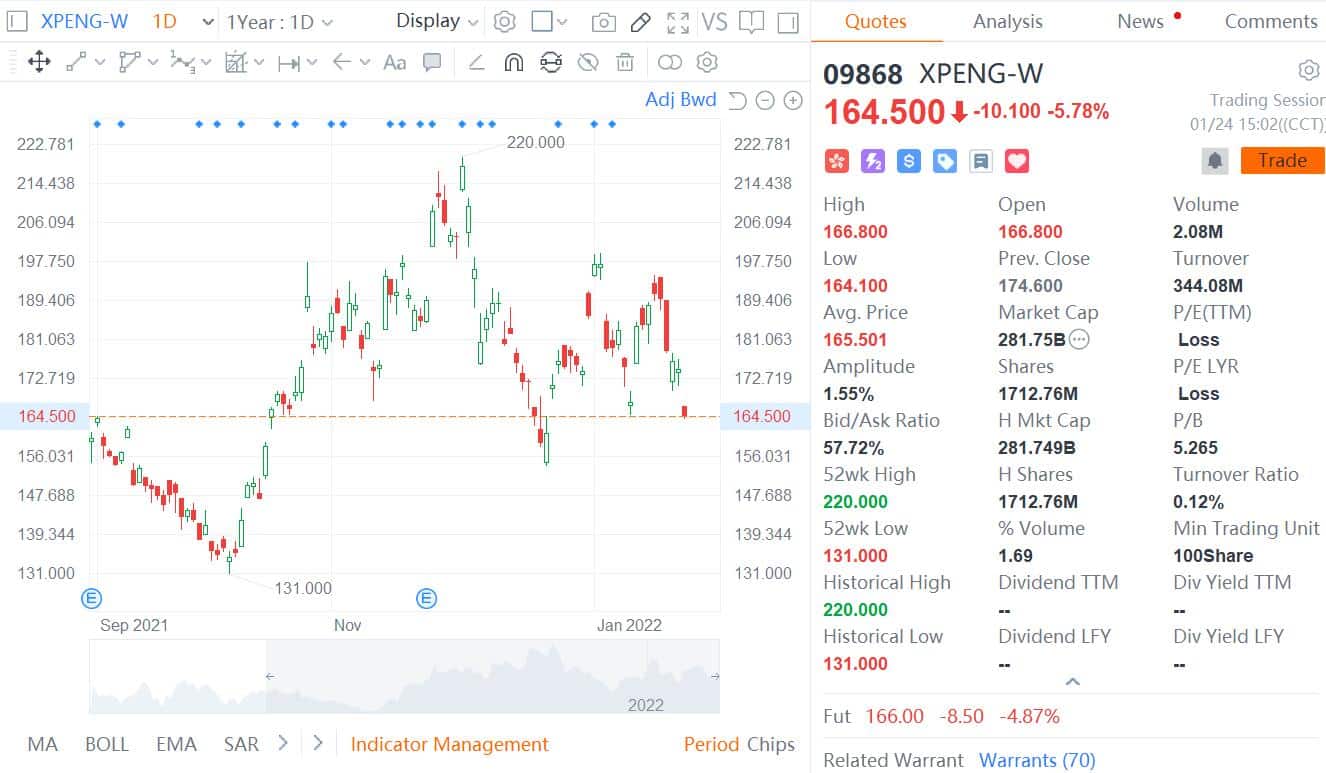Open chart settings via the gear icon
Screen dimensions: 1326x773
click(505, 22)
